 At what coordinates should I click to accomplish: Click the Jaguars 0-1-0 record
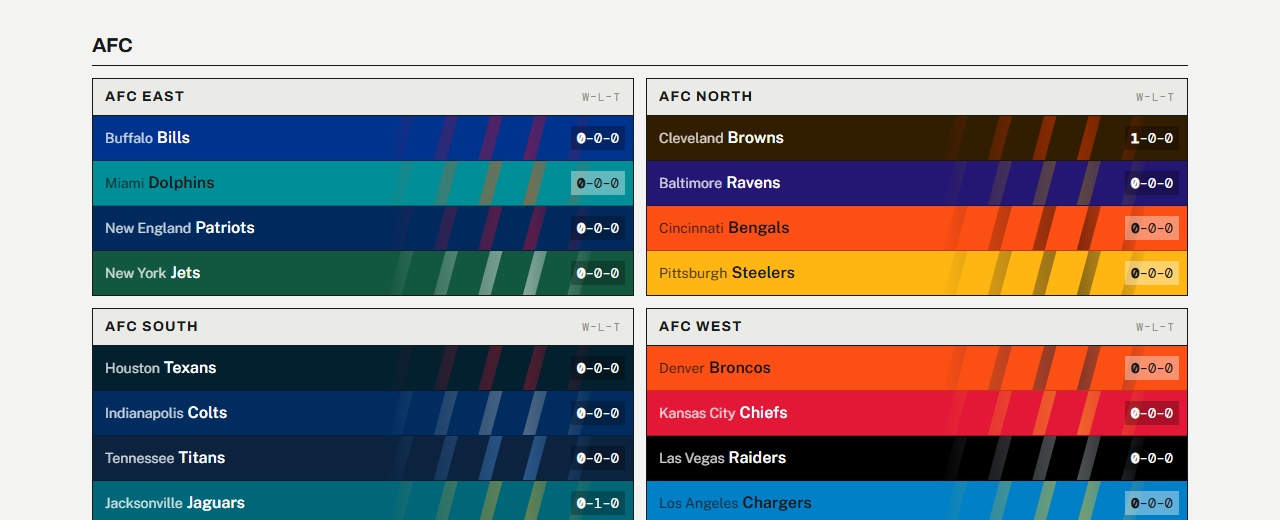click(x=598, y=503)
